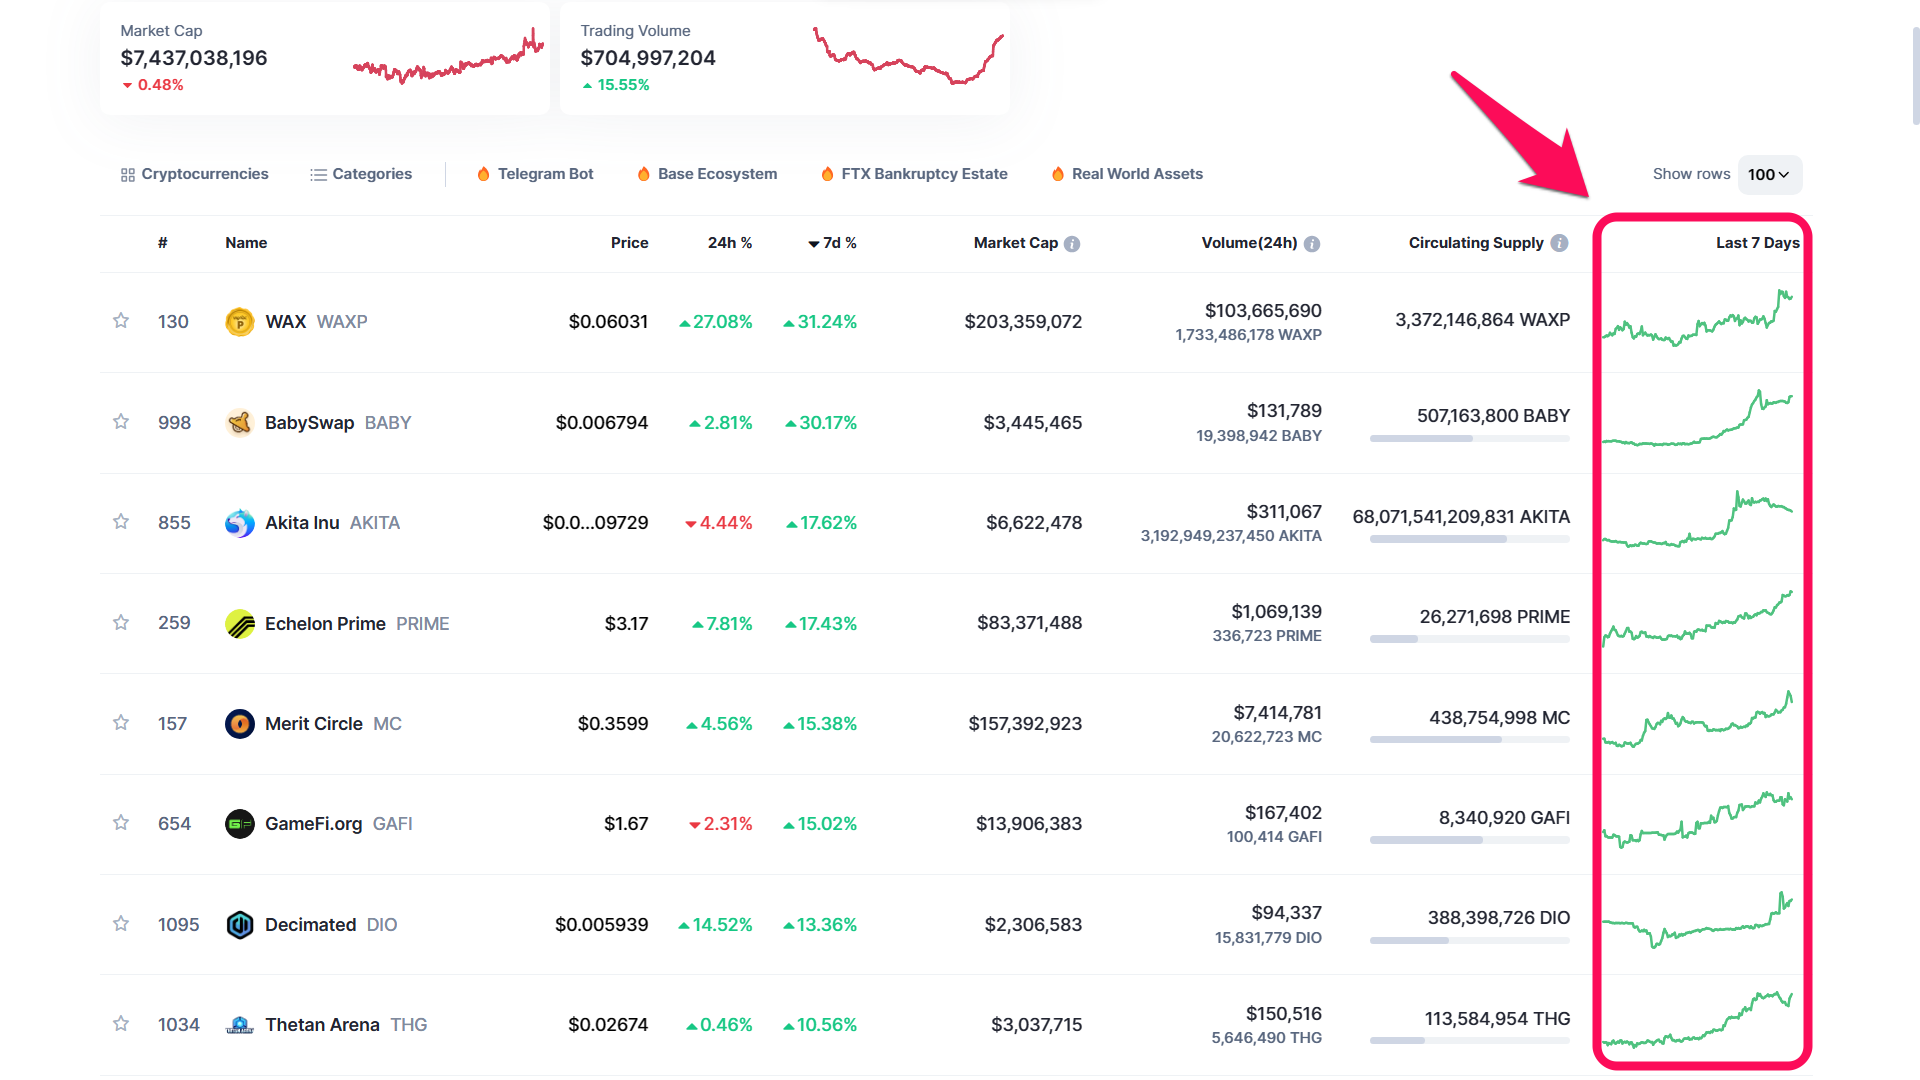This screenshot has height=1080, width=1920.
Task: Select the Cryptocurrencies tab
Action: (x=194, y=174)
